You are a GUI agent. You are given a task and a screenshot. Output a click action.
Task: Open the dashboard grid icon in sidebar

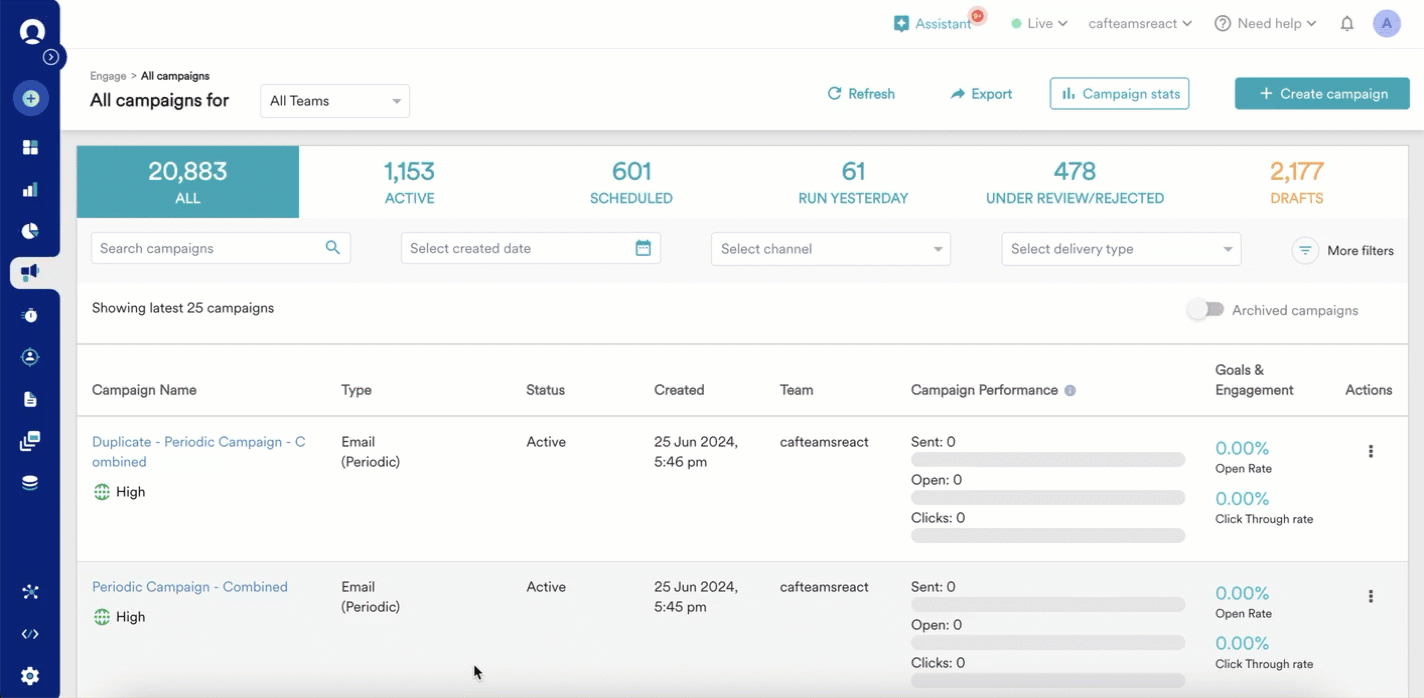tap(30, 147)
